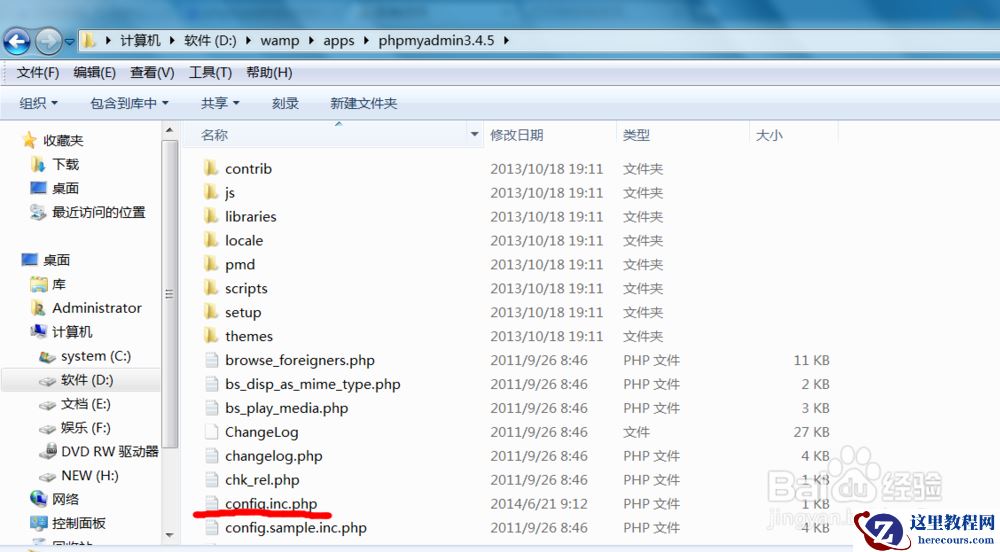1000x552 pixels.
Task: Select 娱乐 (F:) drive icon
Action: click(x=47, y=428)
